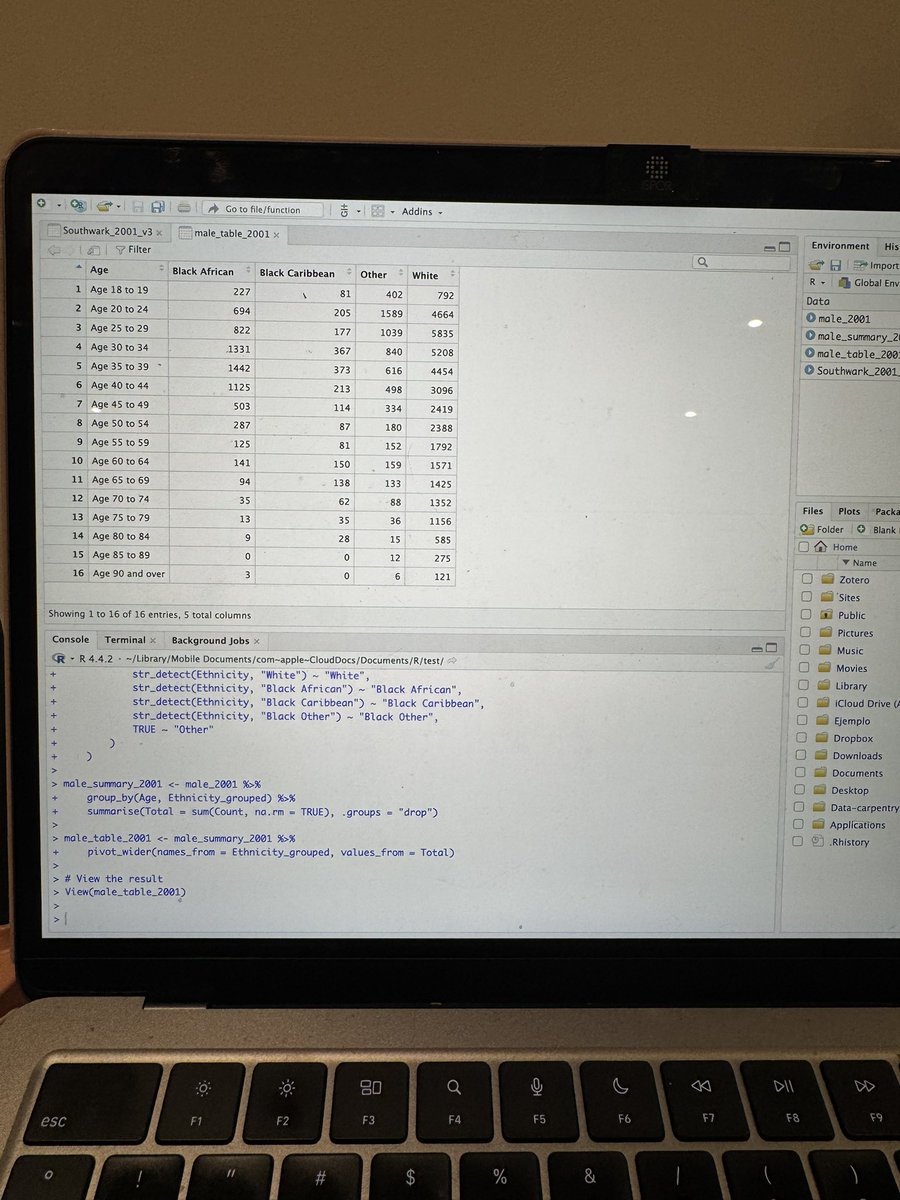Open the R language dropdown in Environment
The width and height of the screenshot is (900, 1200).
(817, 283)
